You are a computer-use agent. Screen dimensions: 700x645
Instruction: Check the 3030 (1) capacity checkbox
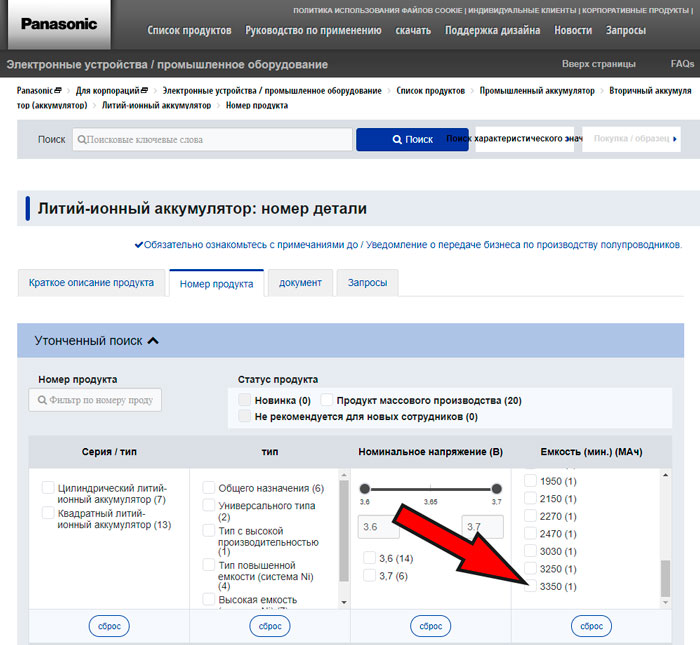point(530,550)
